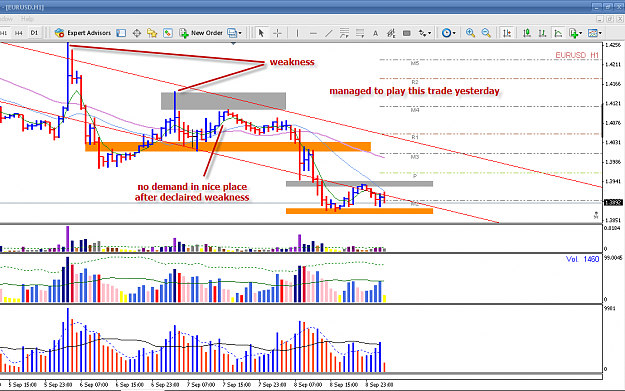The image size is (625, 391).
Task: Minimize the chart child window
Action: 600,19
